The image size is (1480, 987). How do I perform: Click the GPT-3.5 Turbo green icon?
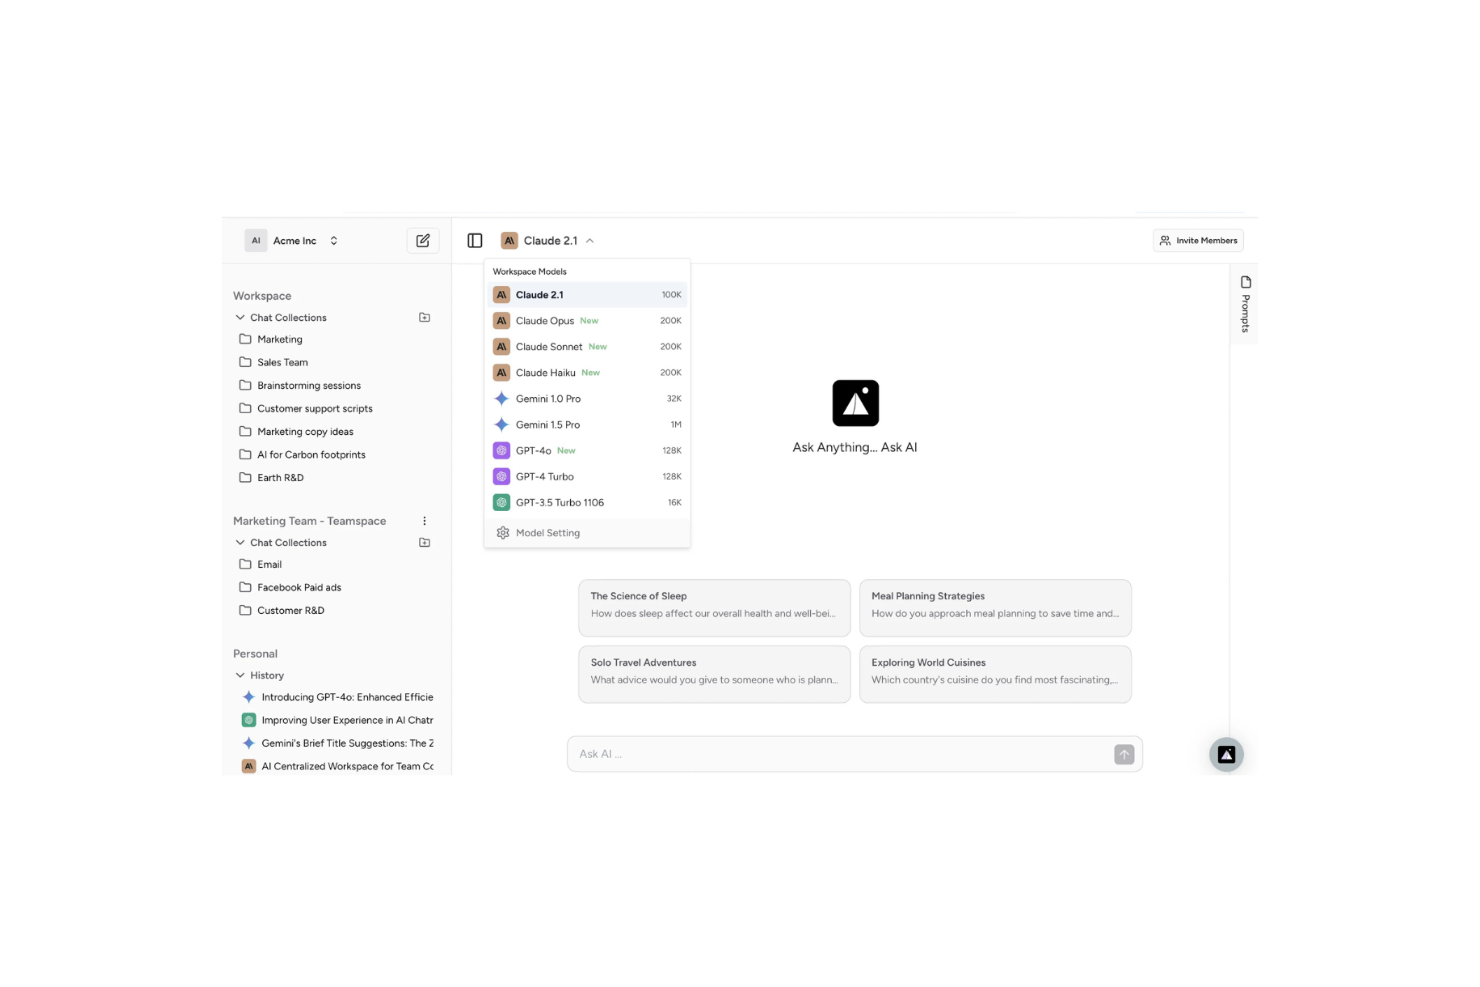(502, 502)
